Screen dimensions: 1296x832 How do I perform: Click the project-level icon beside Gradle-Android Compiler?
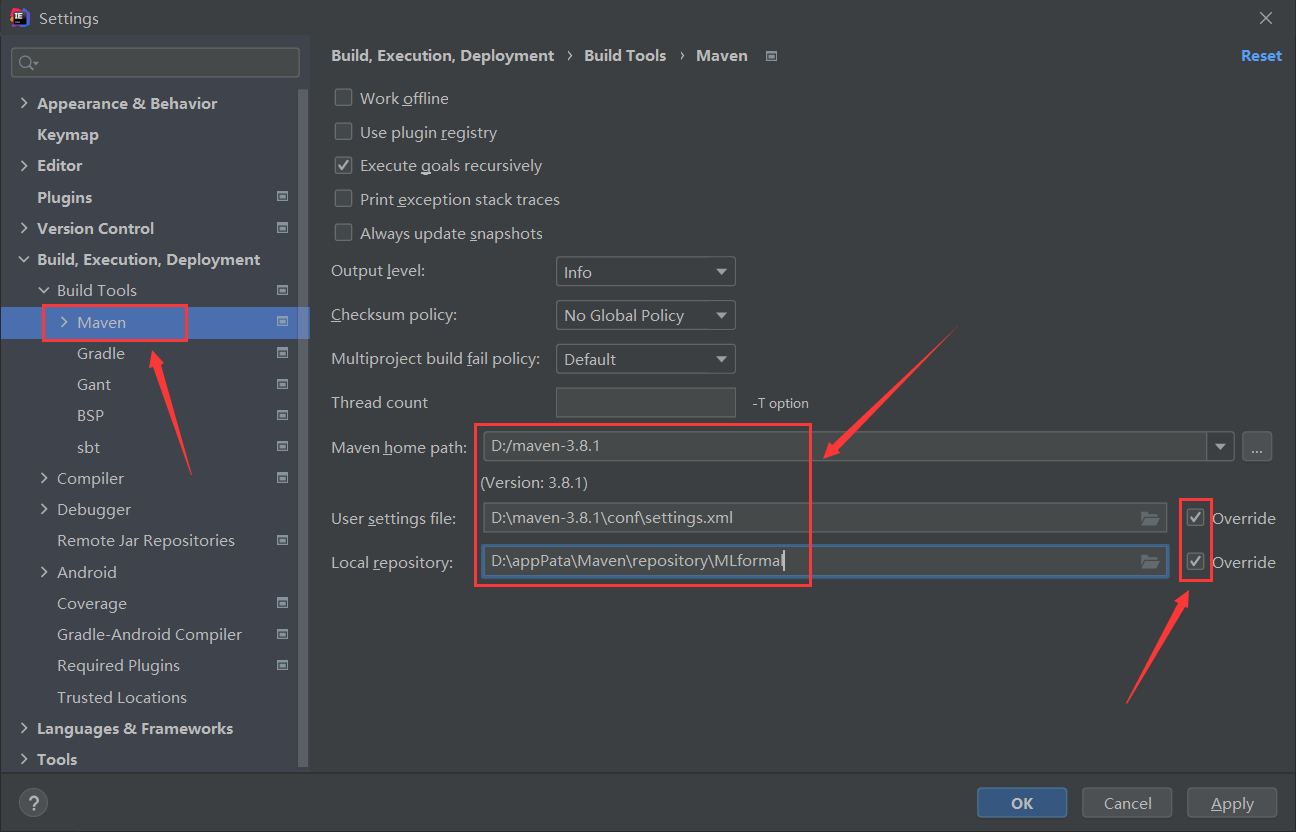[282, 634]
